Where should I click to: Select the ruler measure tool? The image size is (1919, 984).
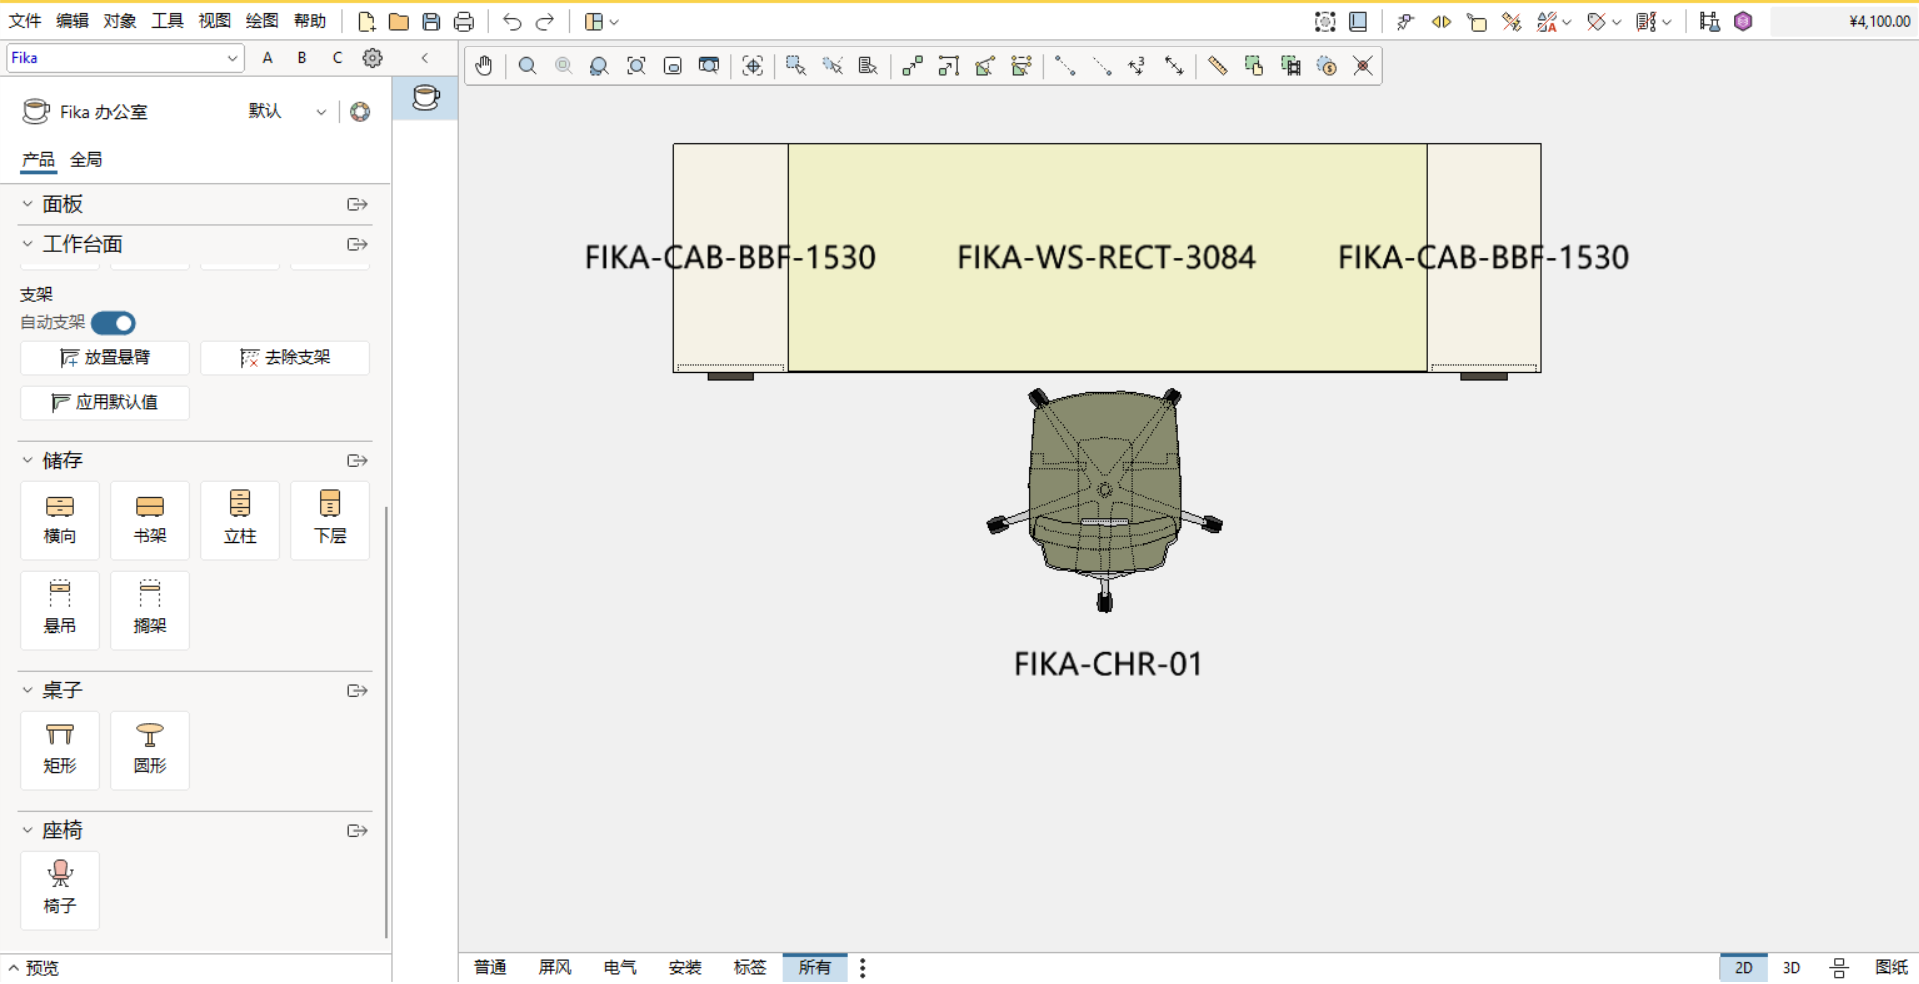coord(1217,66)
